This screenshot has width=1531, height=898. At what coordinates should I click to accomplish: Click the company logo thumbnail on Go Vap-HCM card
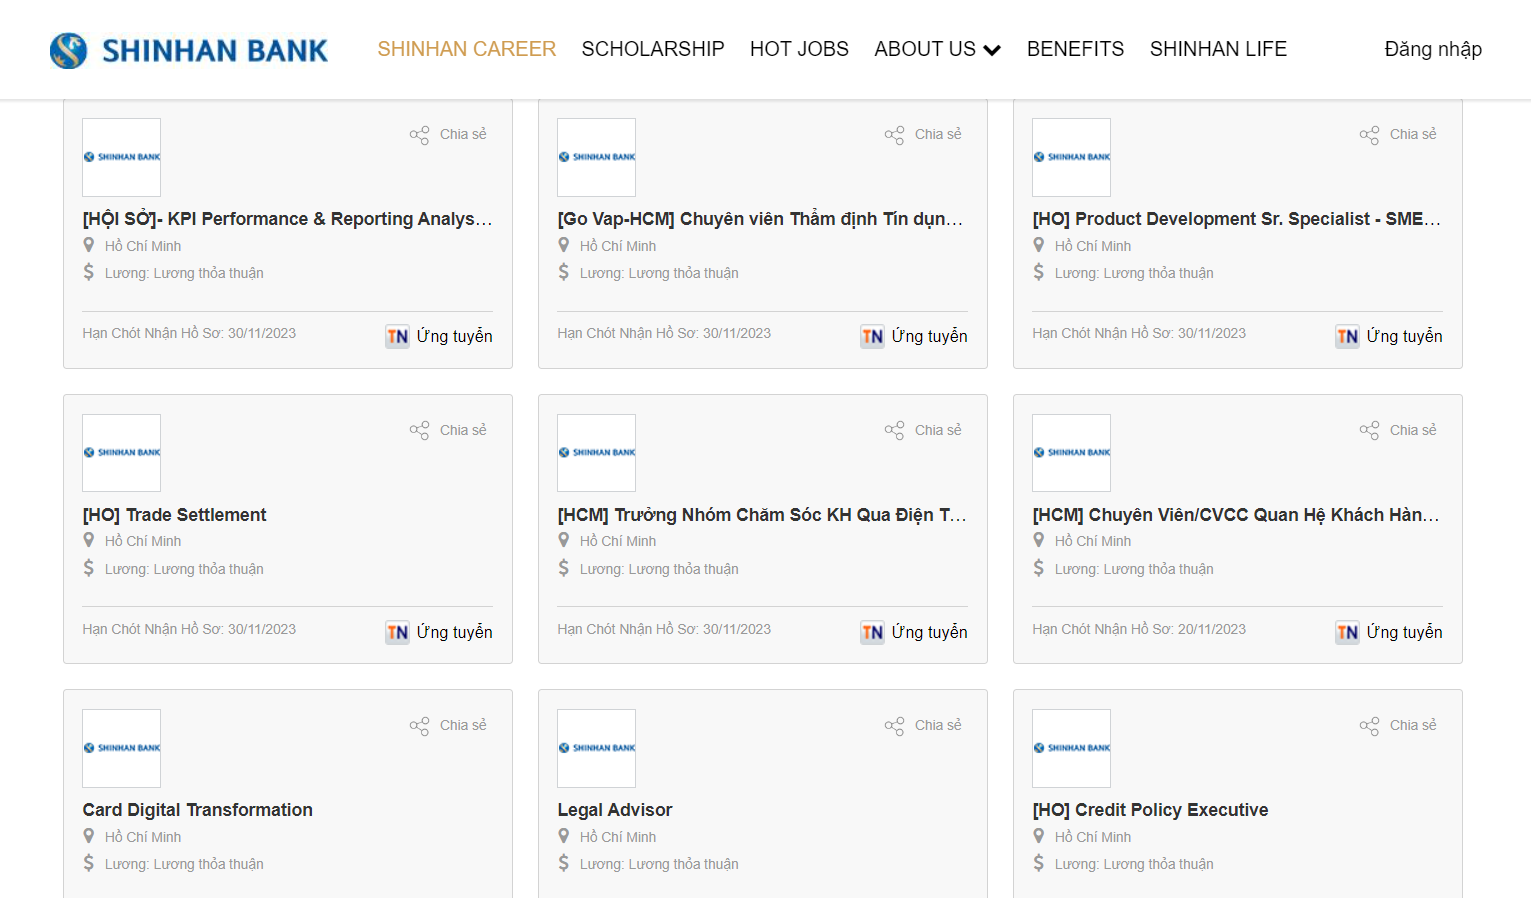pyautogui.click(x=596, y=157)
